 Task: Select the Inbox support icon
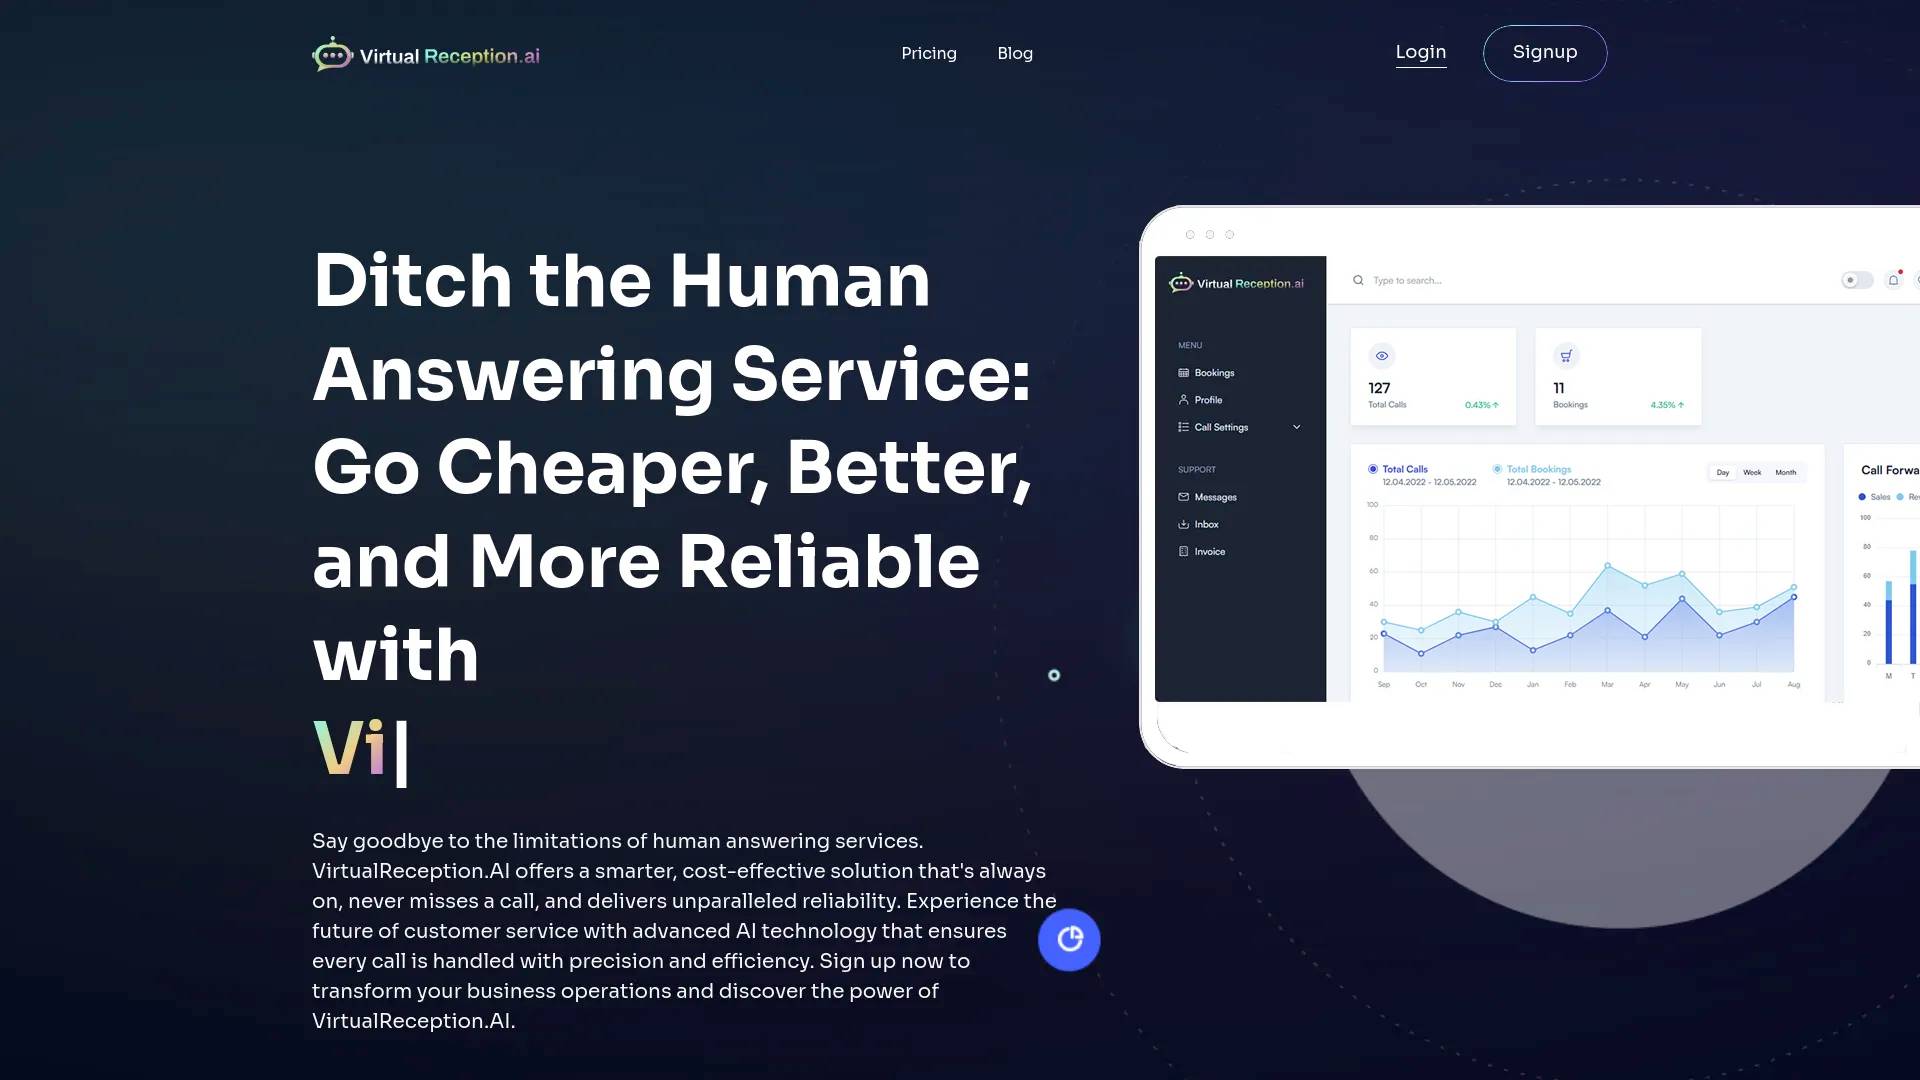(1183, 524)
